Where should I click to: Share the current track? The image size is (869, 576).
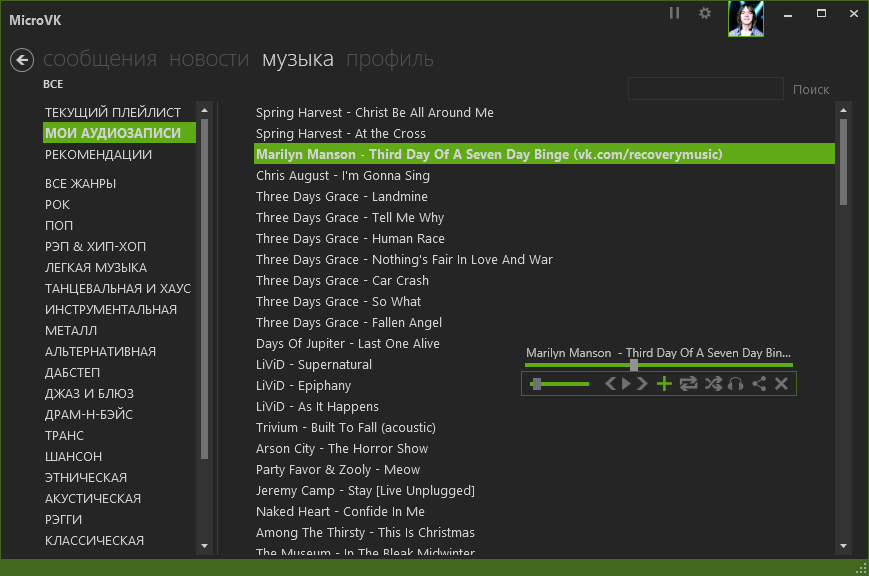click(759, 384)
